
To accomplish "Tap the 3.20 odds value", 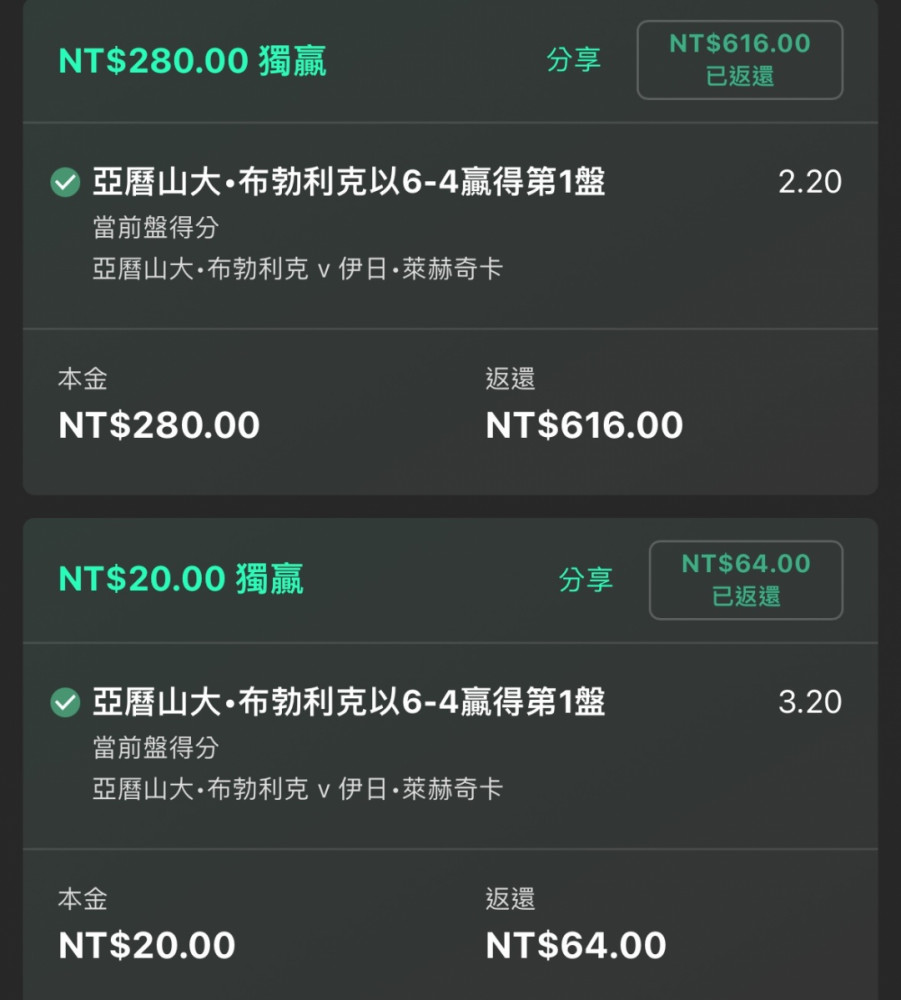I will 810,702.
